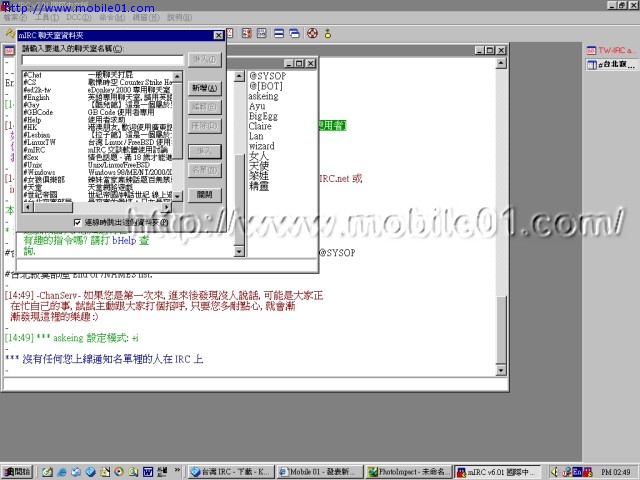Click the first Quick Launch icon with the pencil
640x480 pixels.
[x=47, y=472]
